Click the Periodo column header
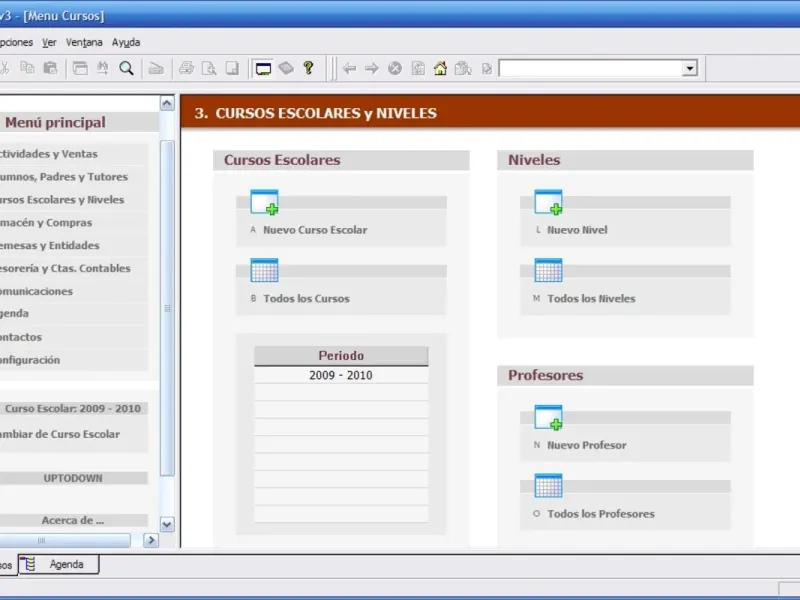 pyautogui.click(x=341, y=356)
